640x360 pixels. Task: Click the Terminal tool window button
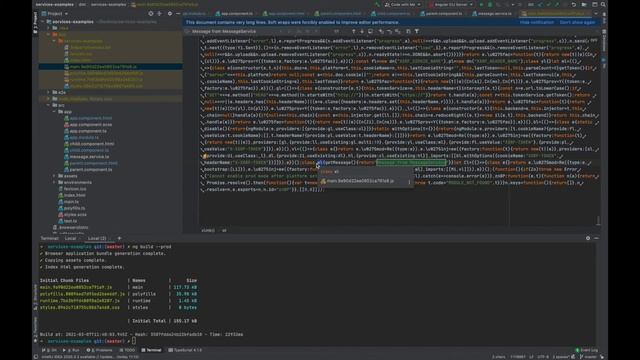[x=151, y=350]
